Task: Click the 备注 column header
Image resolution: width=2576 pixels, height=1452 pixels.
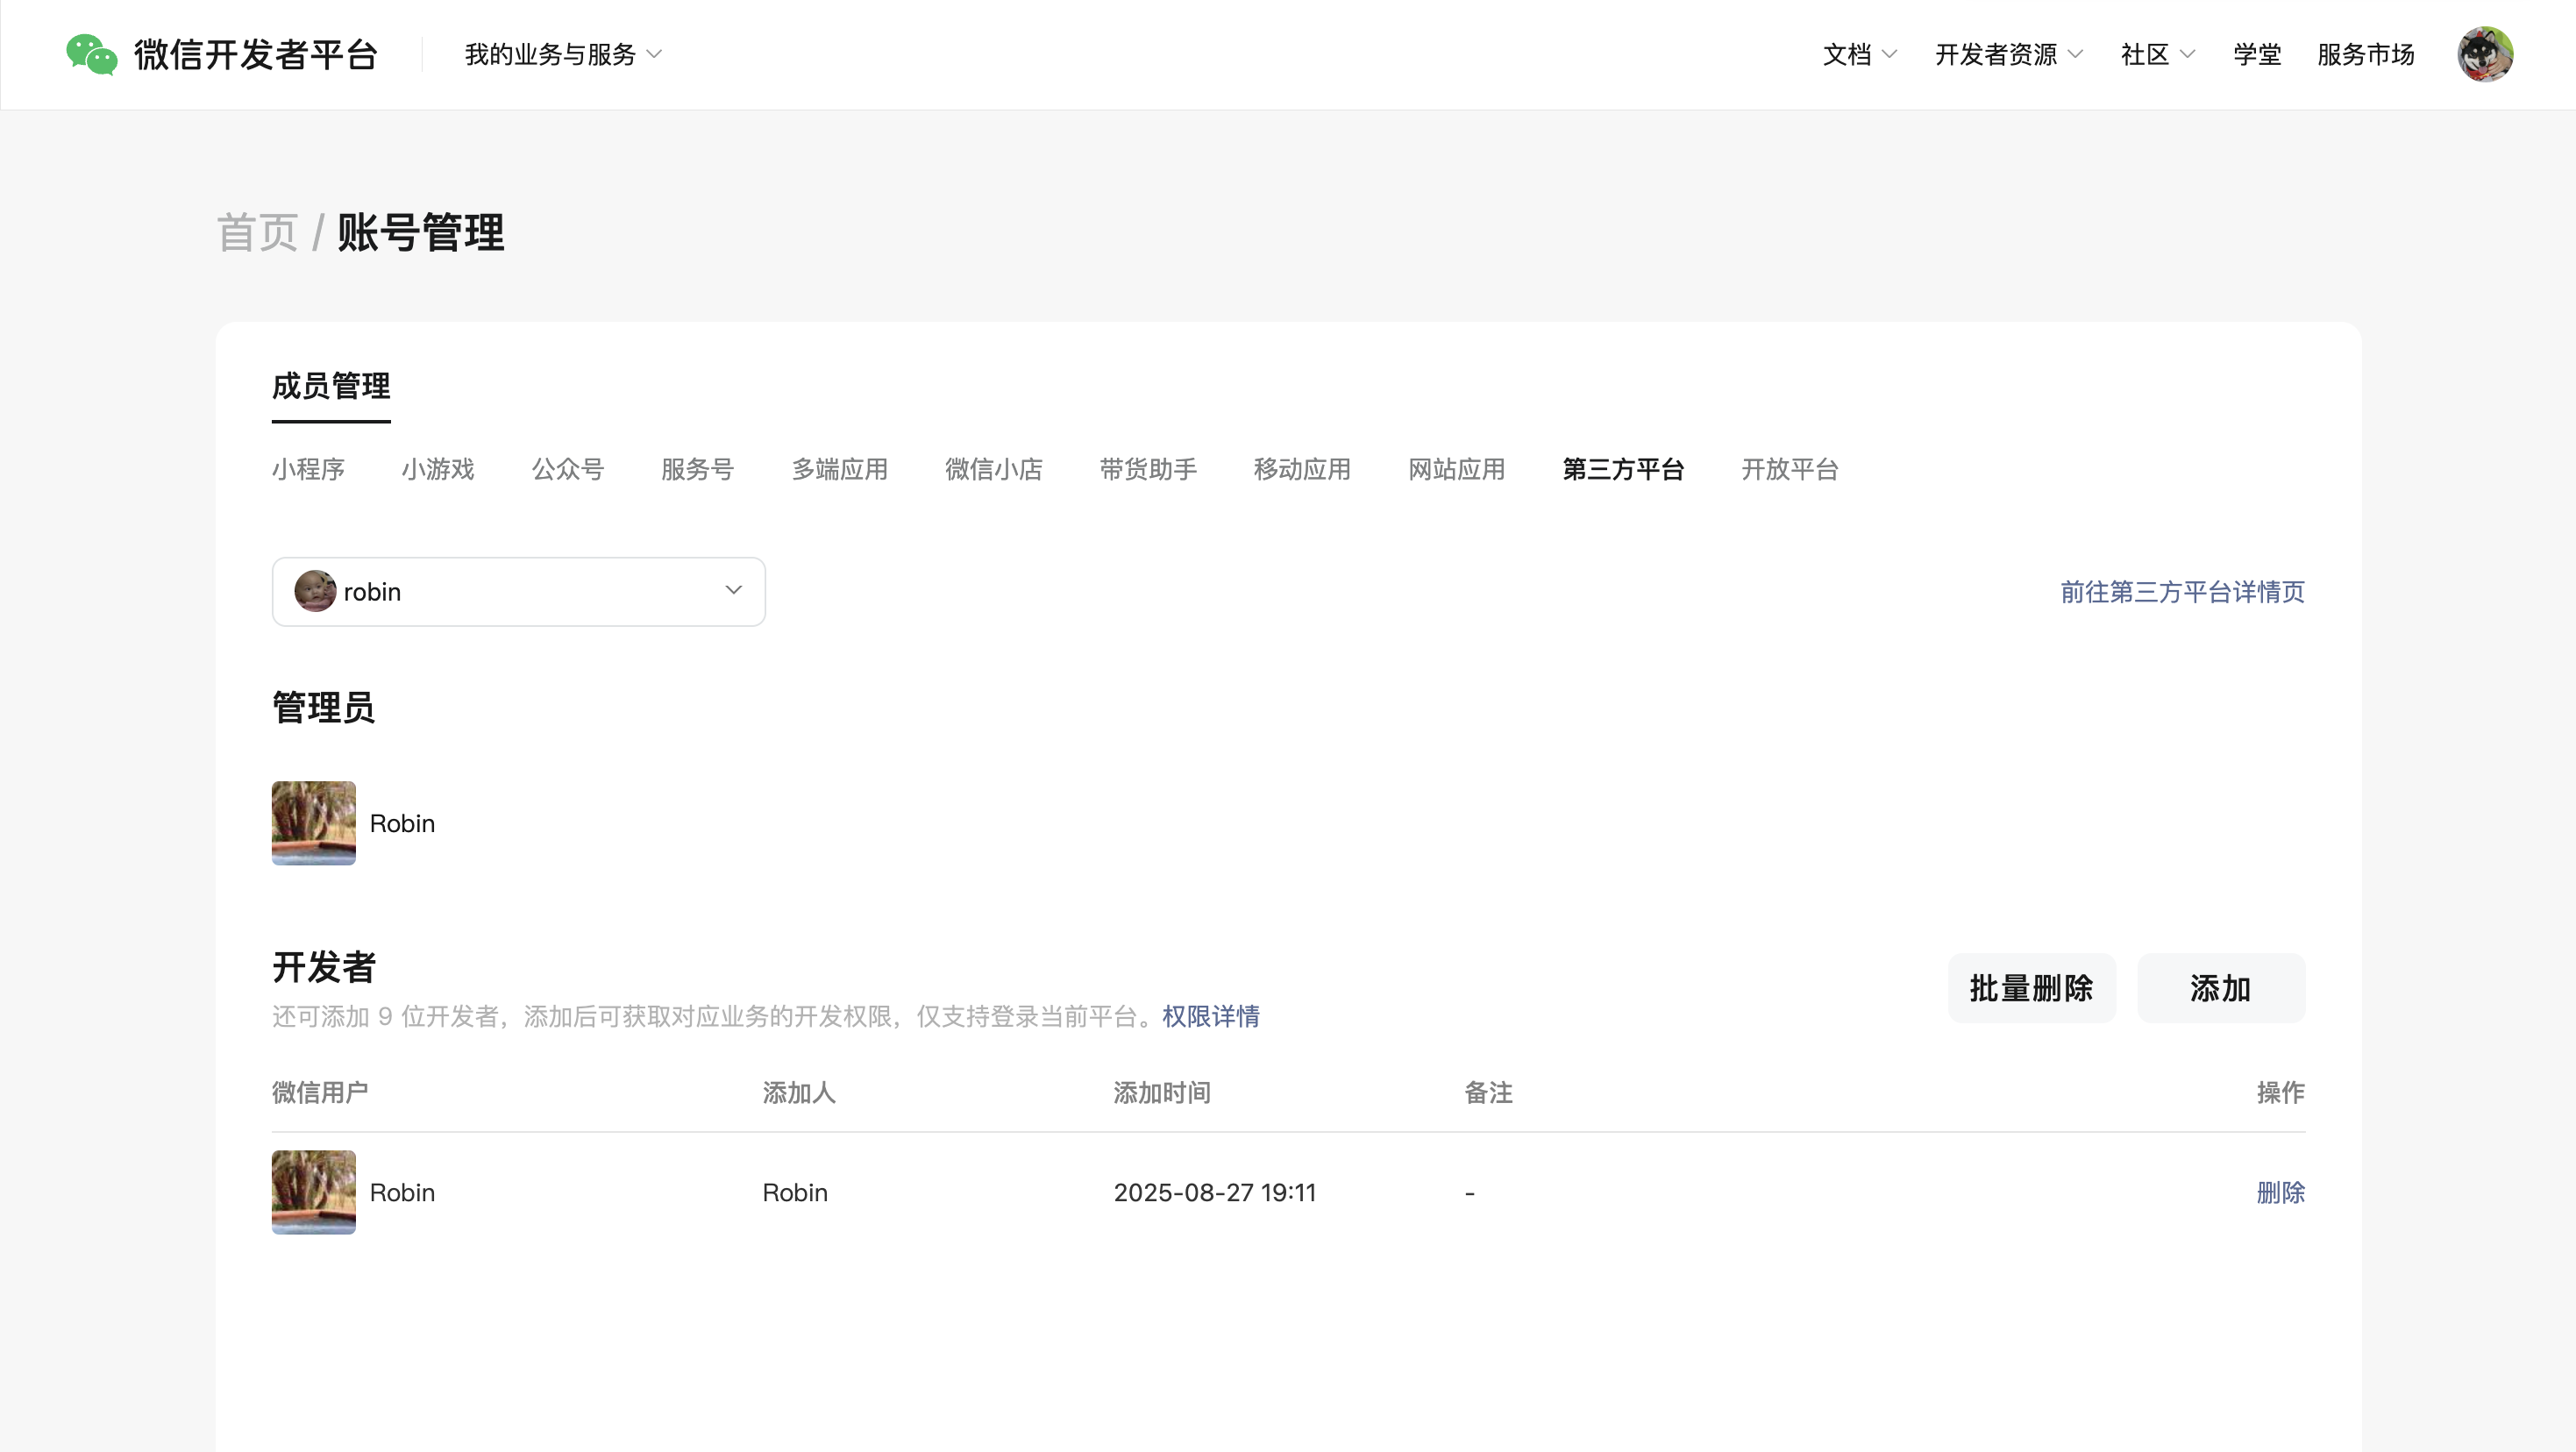Action: click(x=1488, y=1092)
